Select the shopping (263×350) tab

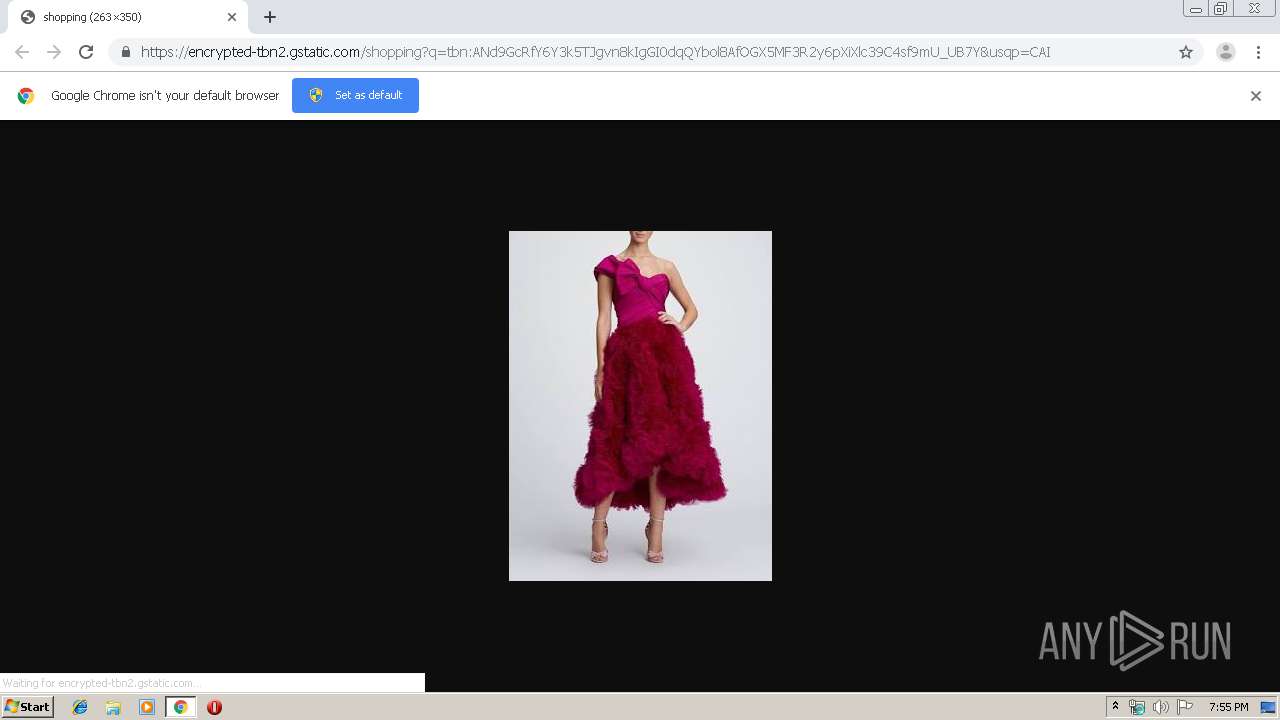(x=126, y=17)
